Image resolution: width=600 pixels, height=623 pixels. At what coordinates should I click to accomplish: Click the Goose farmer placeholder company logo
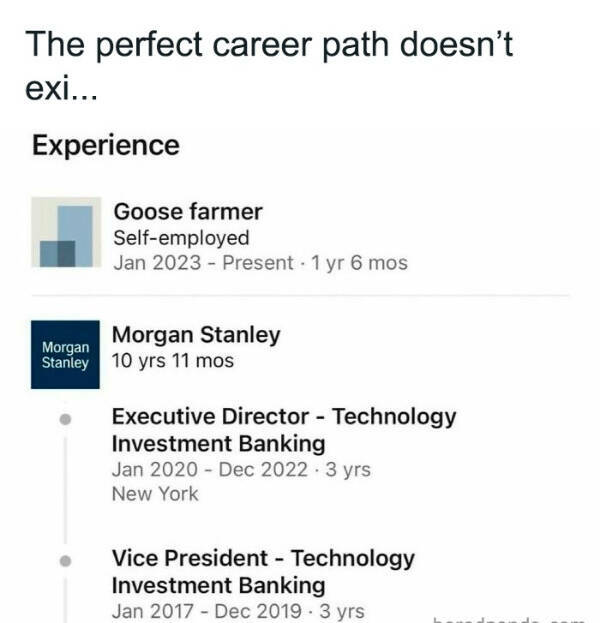66,233
